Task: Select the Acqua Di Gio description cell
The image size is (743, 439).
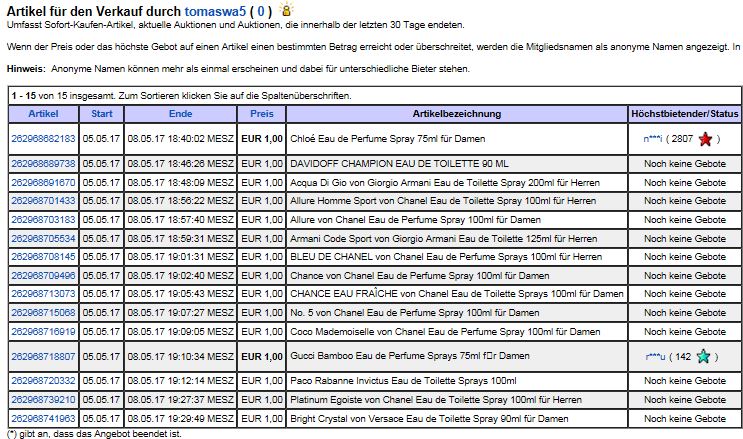Action: click(x=457, y=183)
